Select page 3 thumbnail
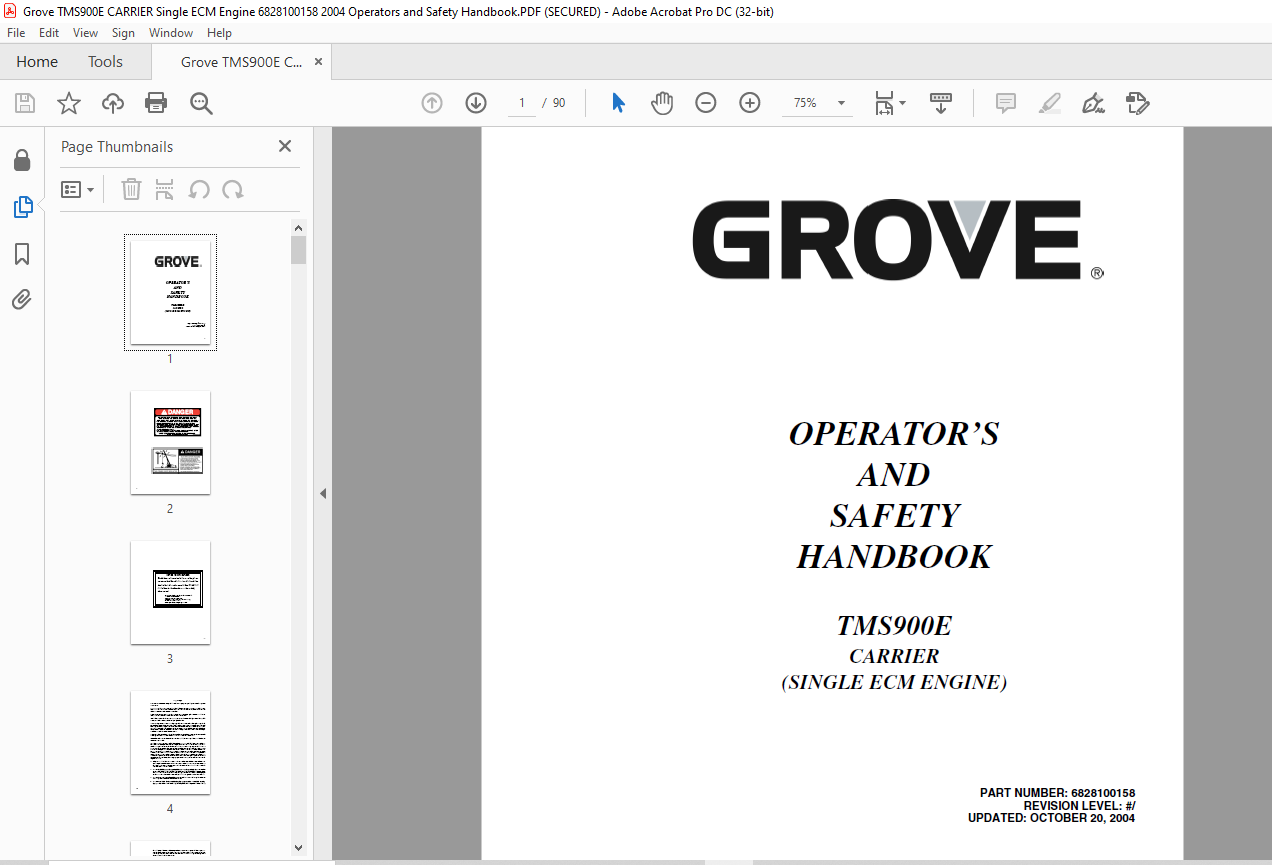This screenshot has height=865, width=1272. (x=170, y=592)
